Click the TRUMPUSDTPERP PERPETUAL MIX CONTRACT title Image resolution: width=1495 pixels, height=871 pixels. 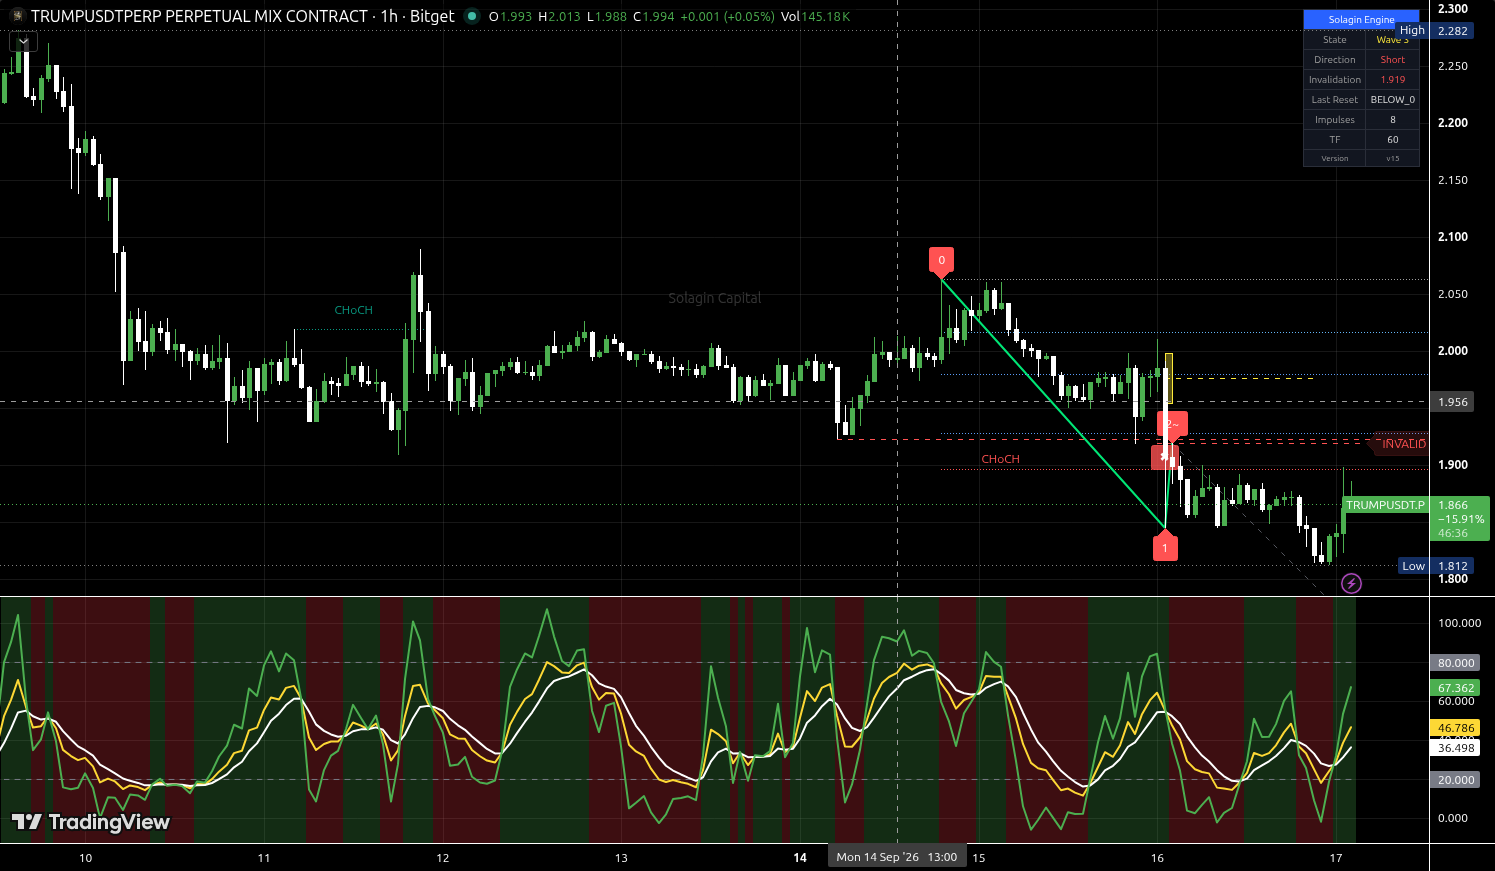(200, 16)
